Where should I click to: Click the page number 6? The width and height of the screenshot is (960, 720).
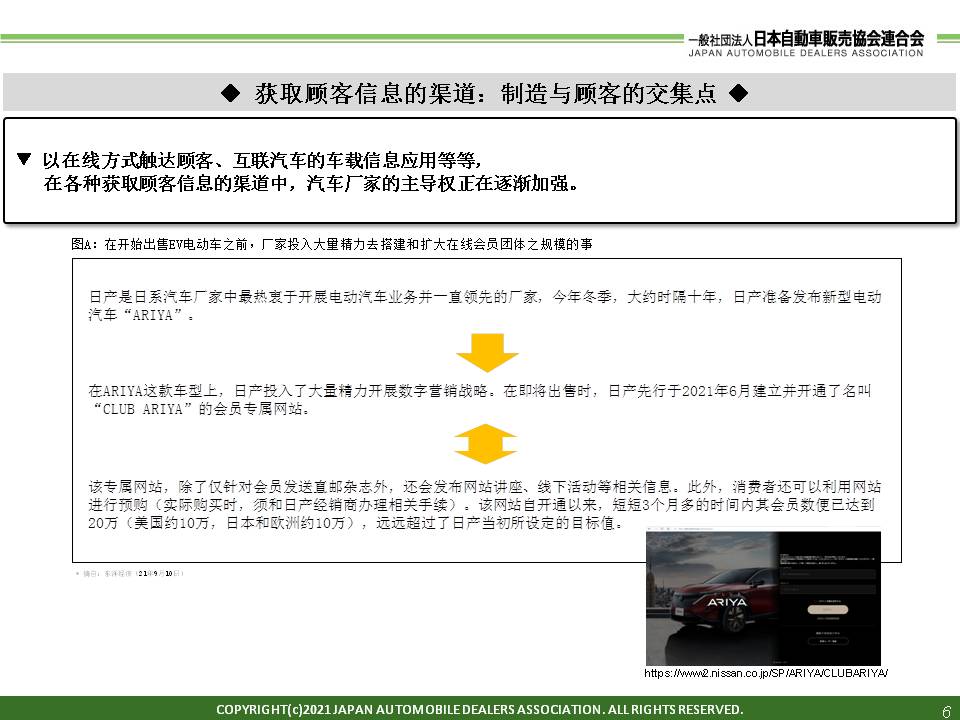[945, 710]
